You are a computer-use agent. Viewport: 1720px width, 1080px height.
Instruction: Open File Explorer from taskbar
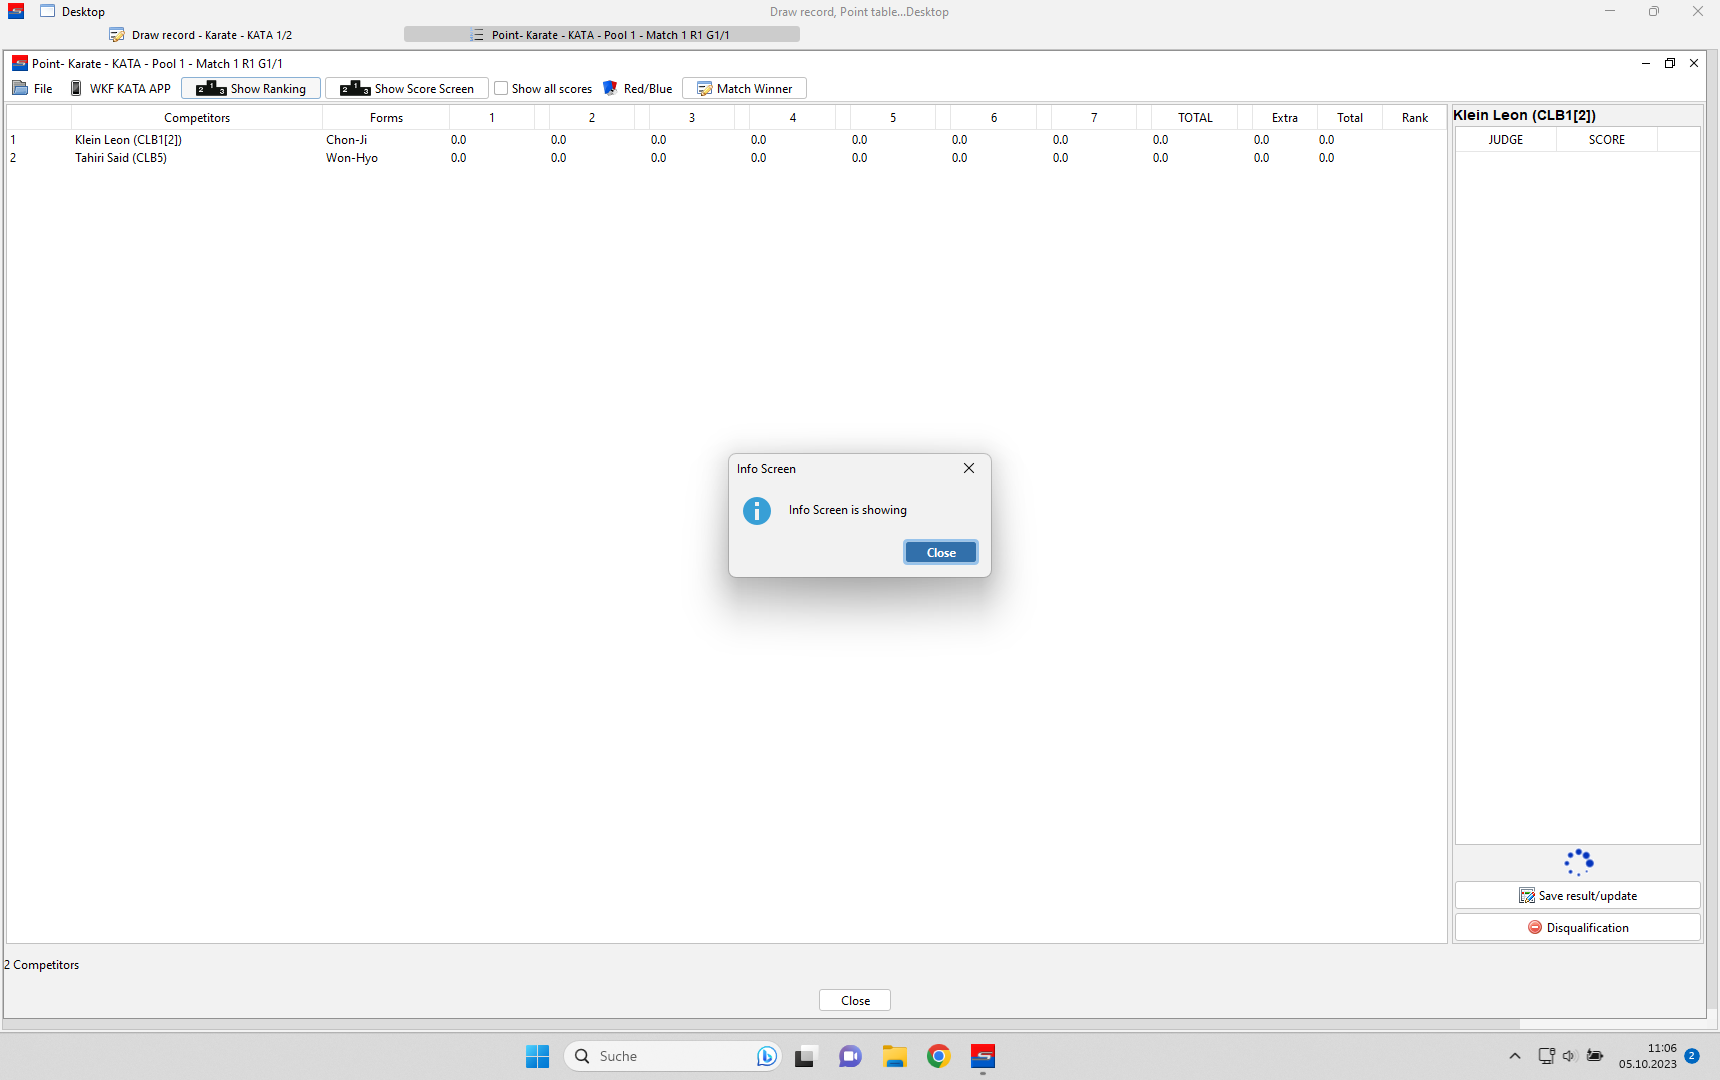894,1056
